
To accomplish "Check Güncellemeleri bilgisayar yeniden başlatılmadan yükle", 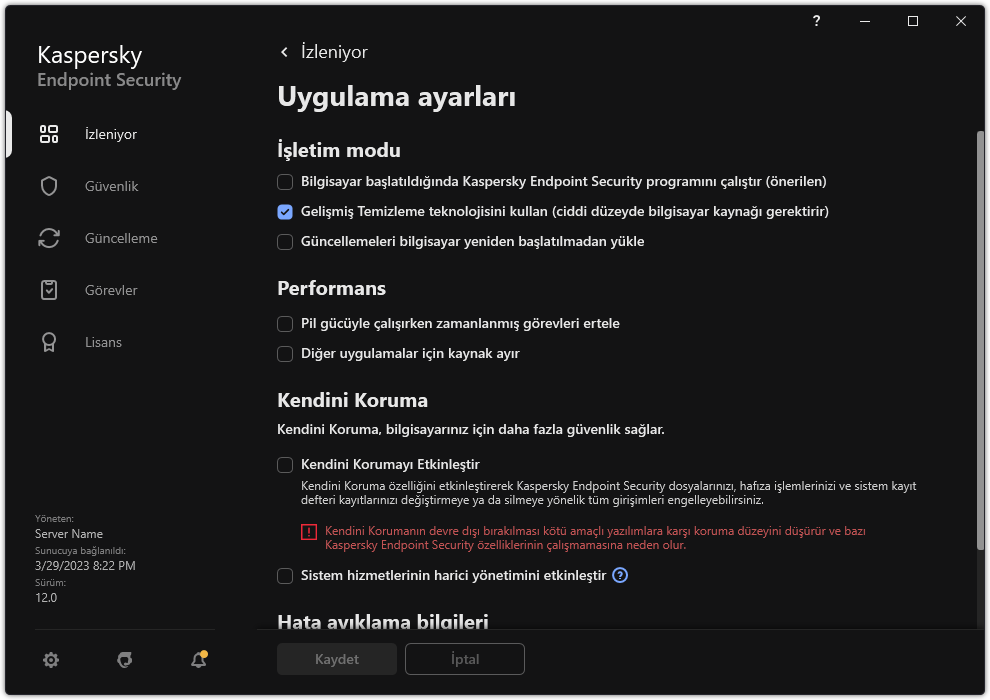I will click(285, 242).
